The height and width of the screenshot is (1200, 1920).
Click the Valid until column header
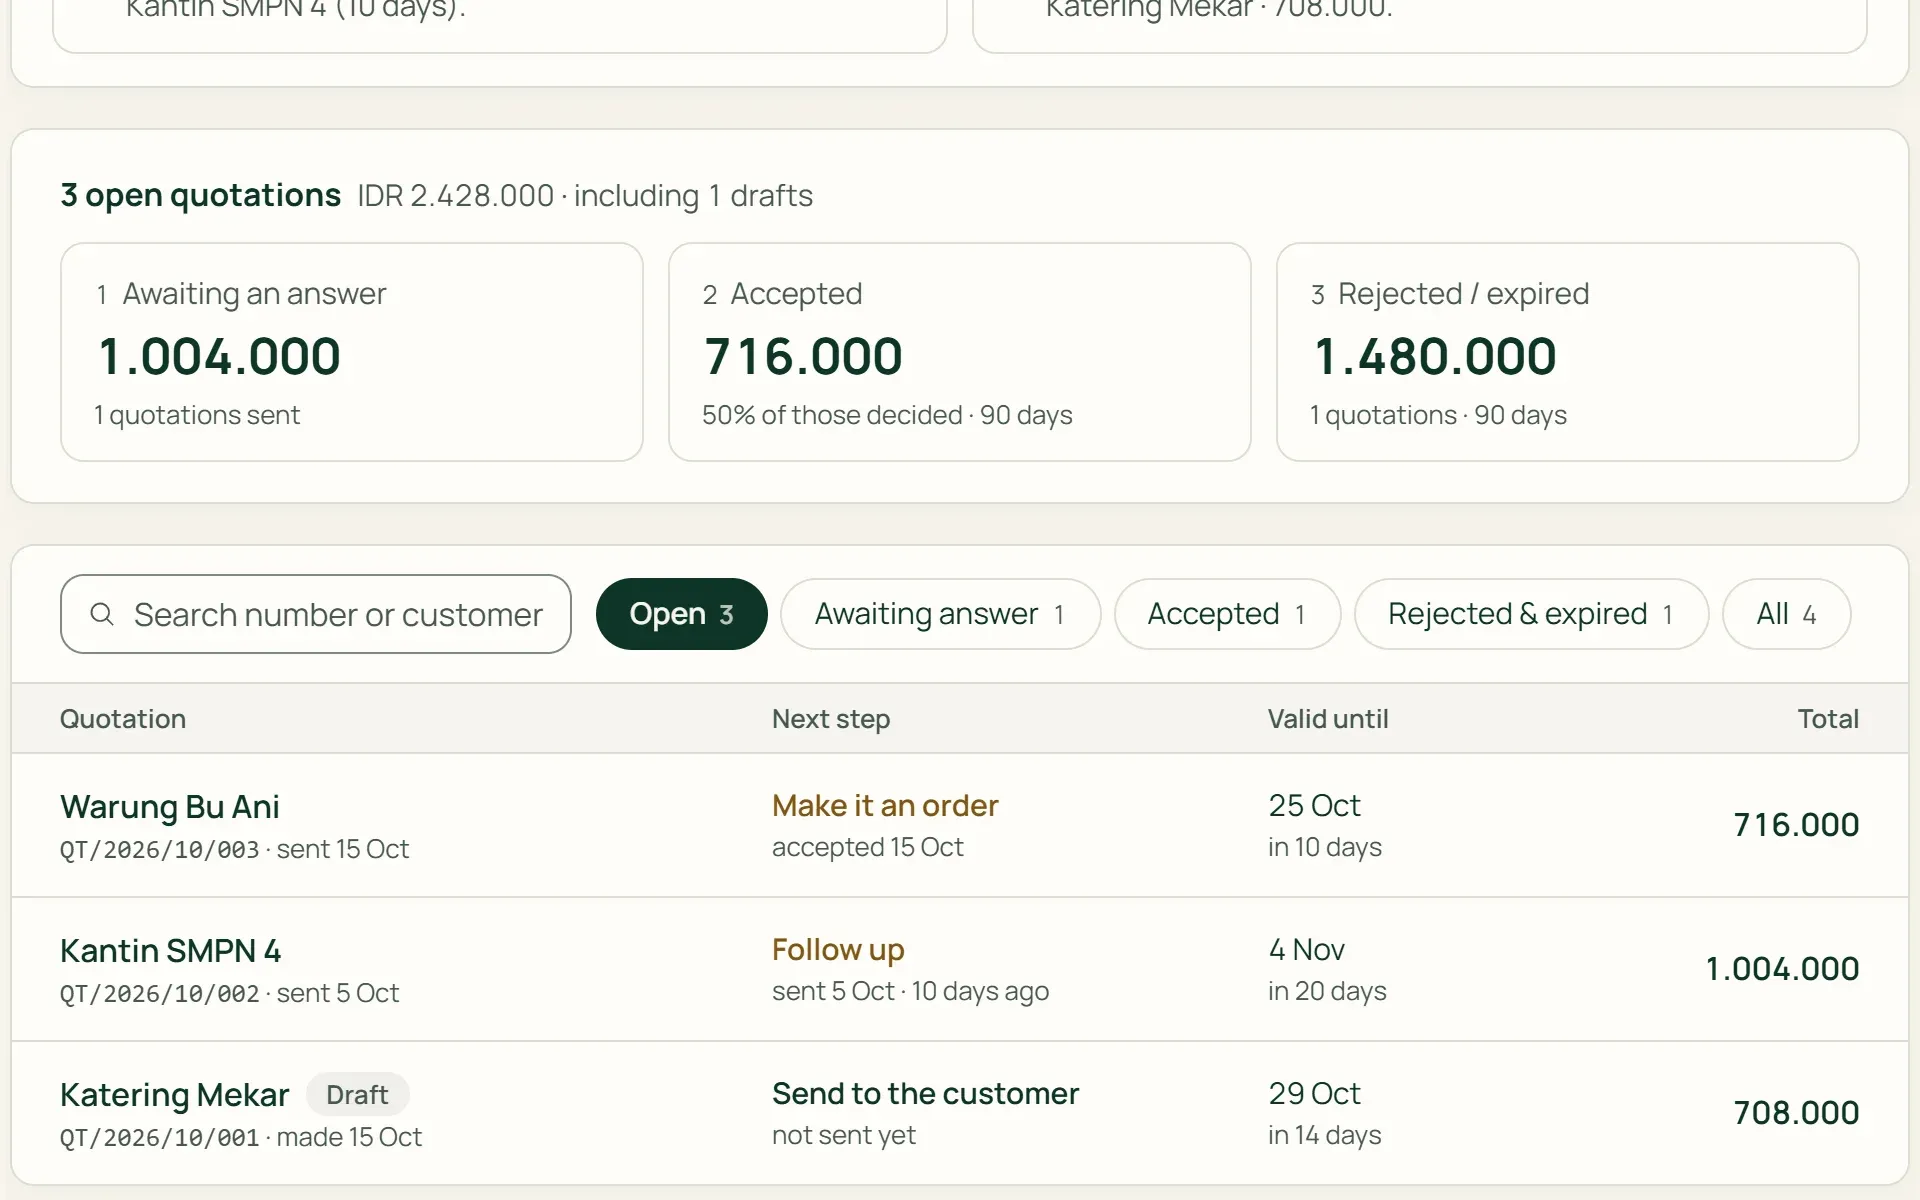pyautogui.click(x=1328, y=719)
